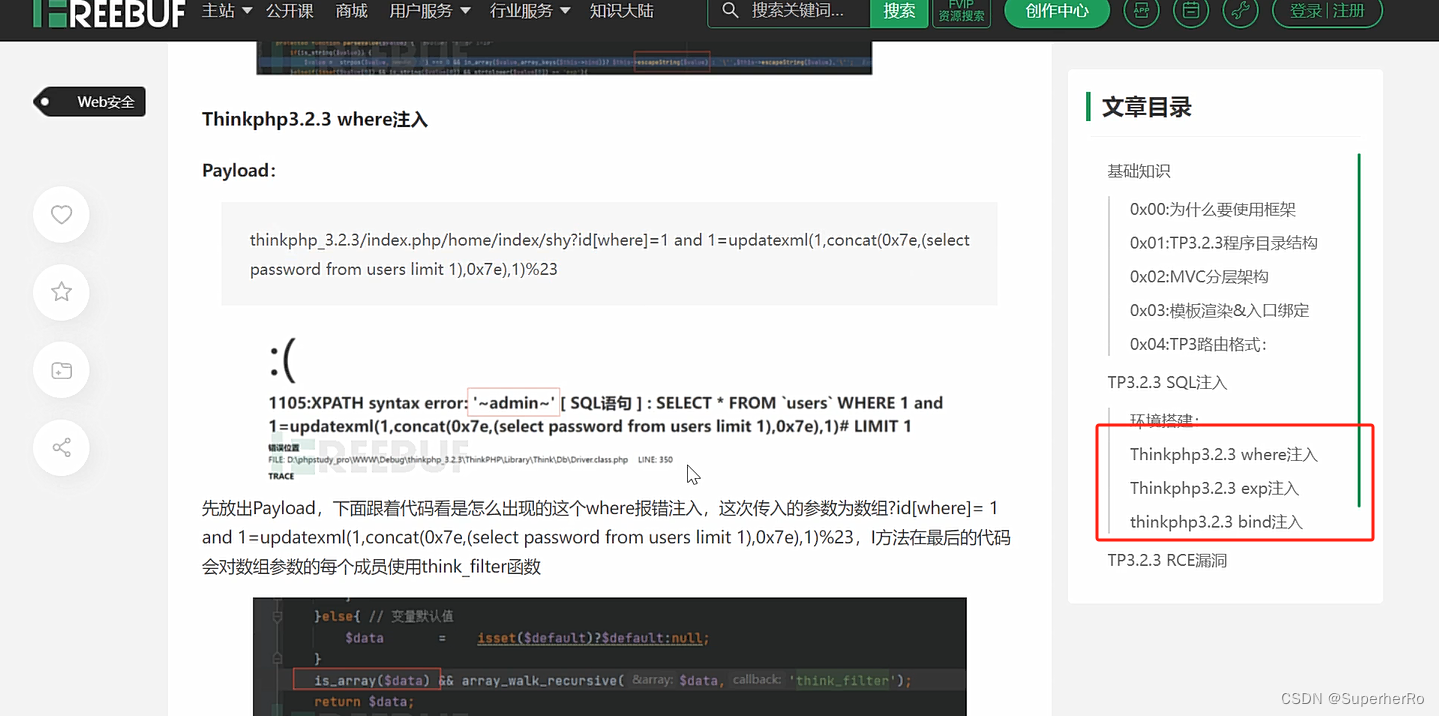This screenshot has width=1439, height=716.
Task: Jump to 0x01:TP3.2.3程序目录结构 section
Action: [x=1224, y=243]
